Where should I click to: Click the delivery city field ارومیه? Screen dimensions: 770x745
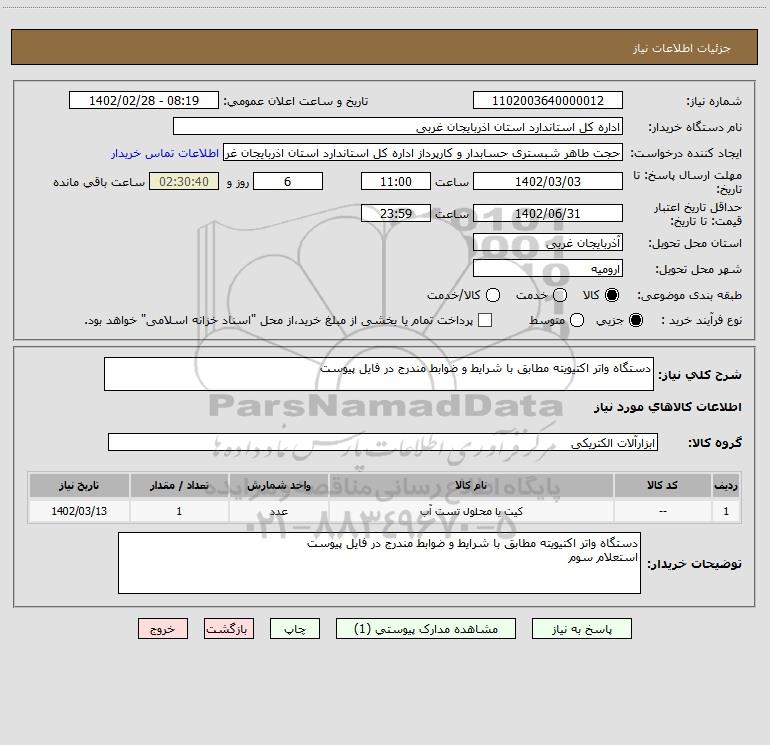pos(548,269)
